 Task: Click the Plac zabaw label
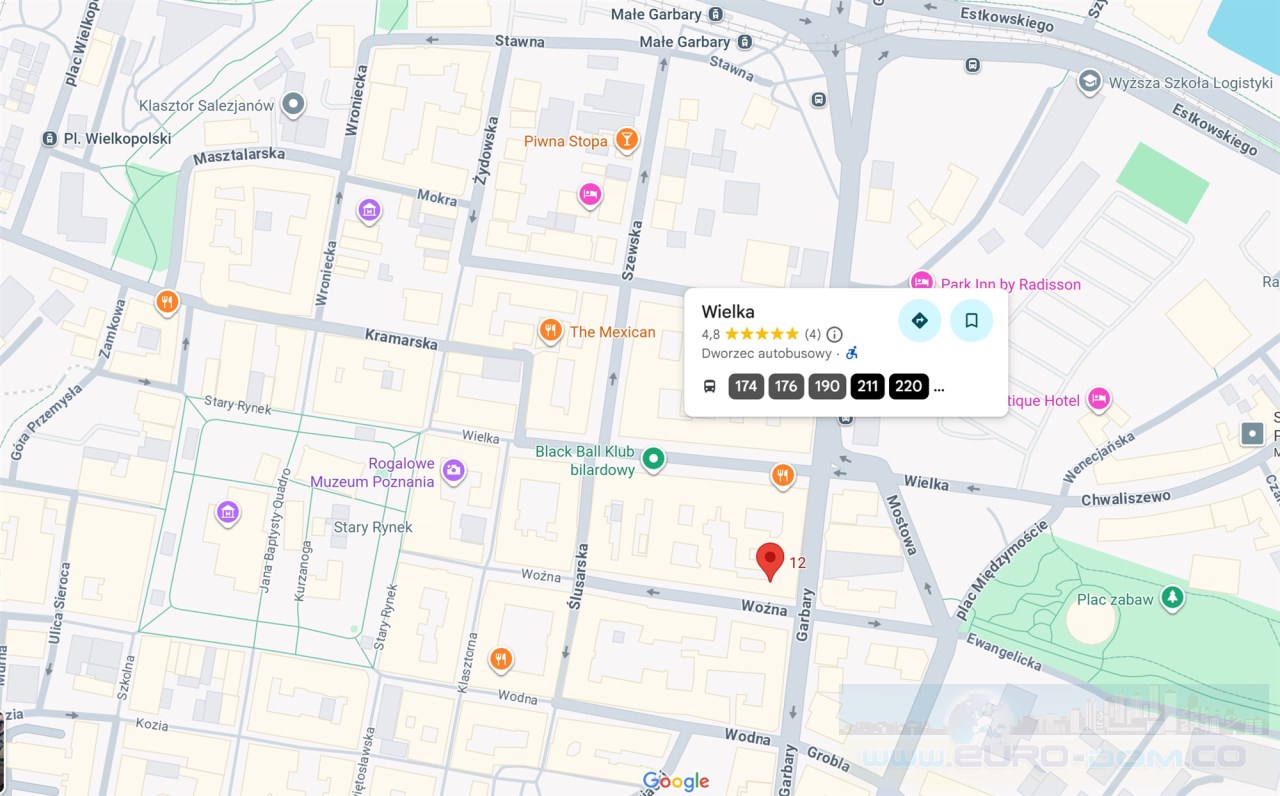[x=1115, y=600]
